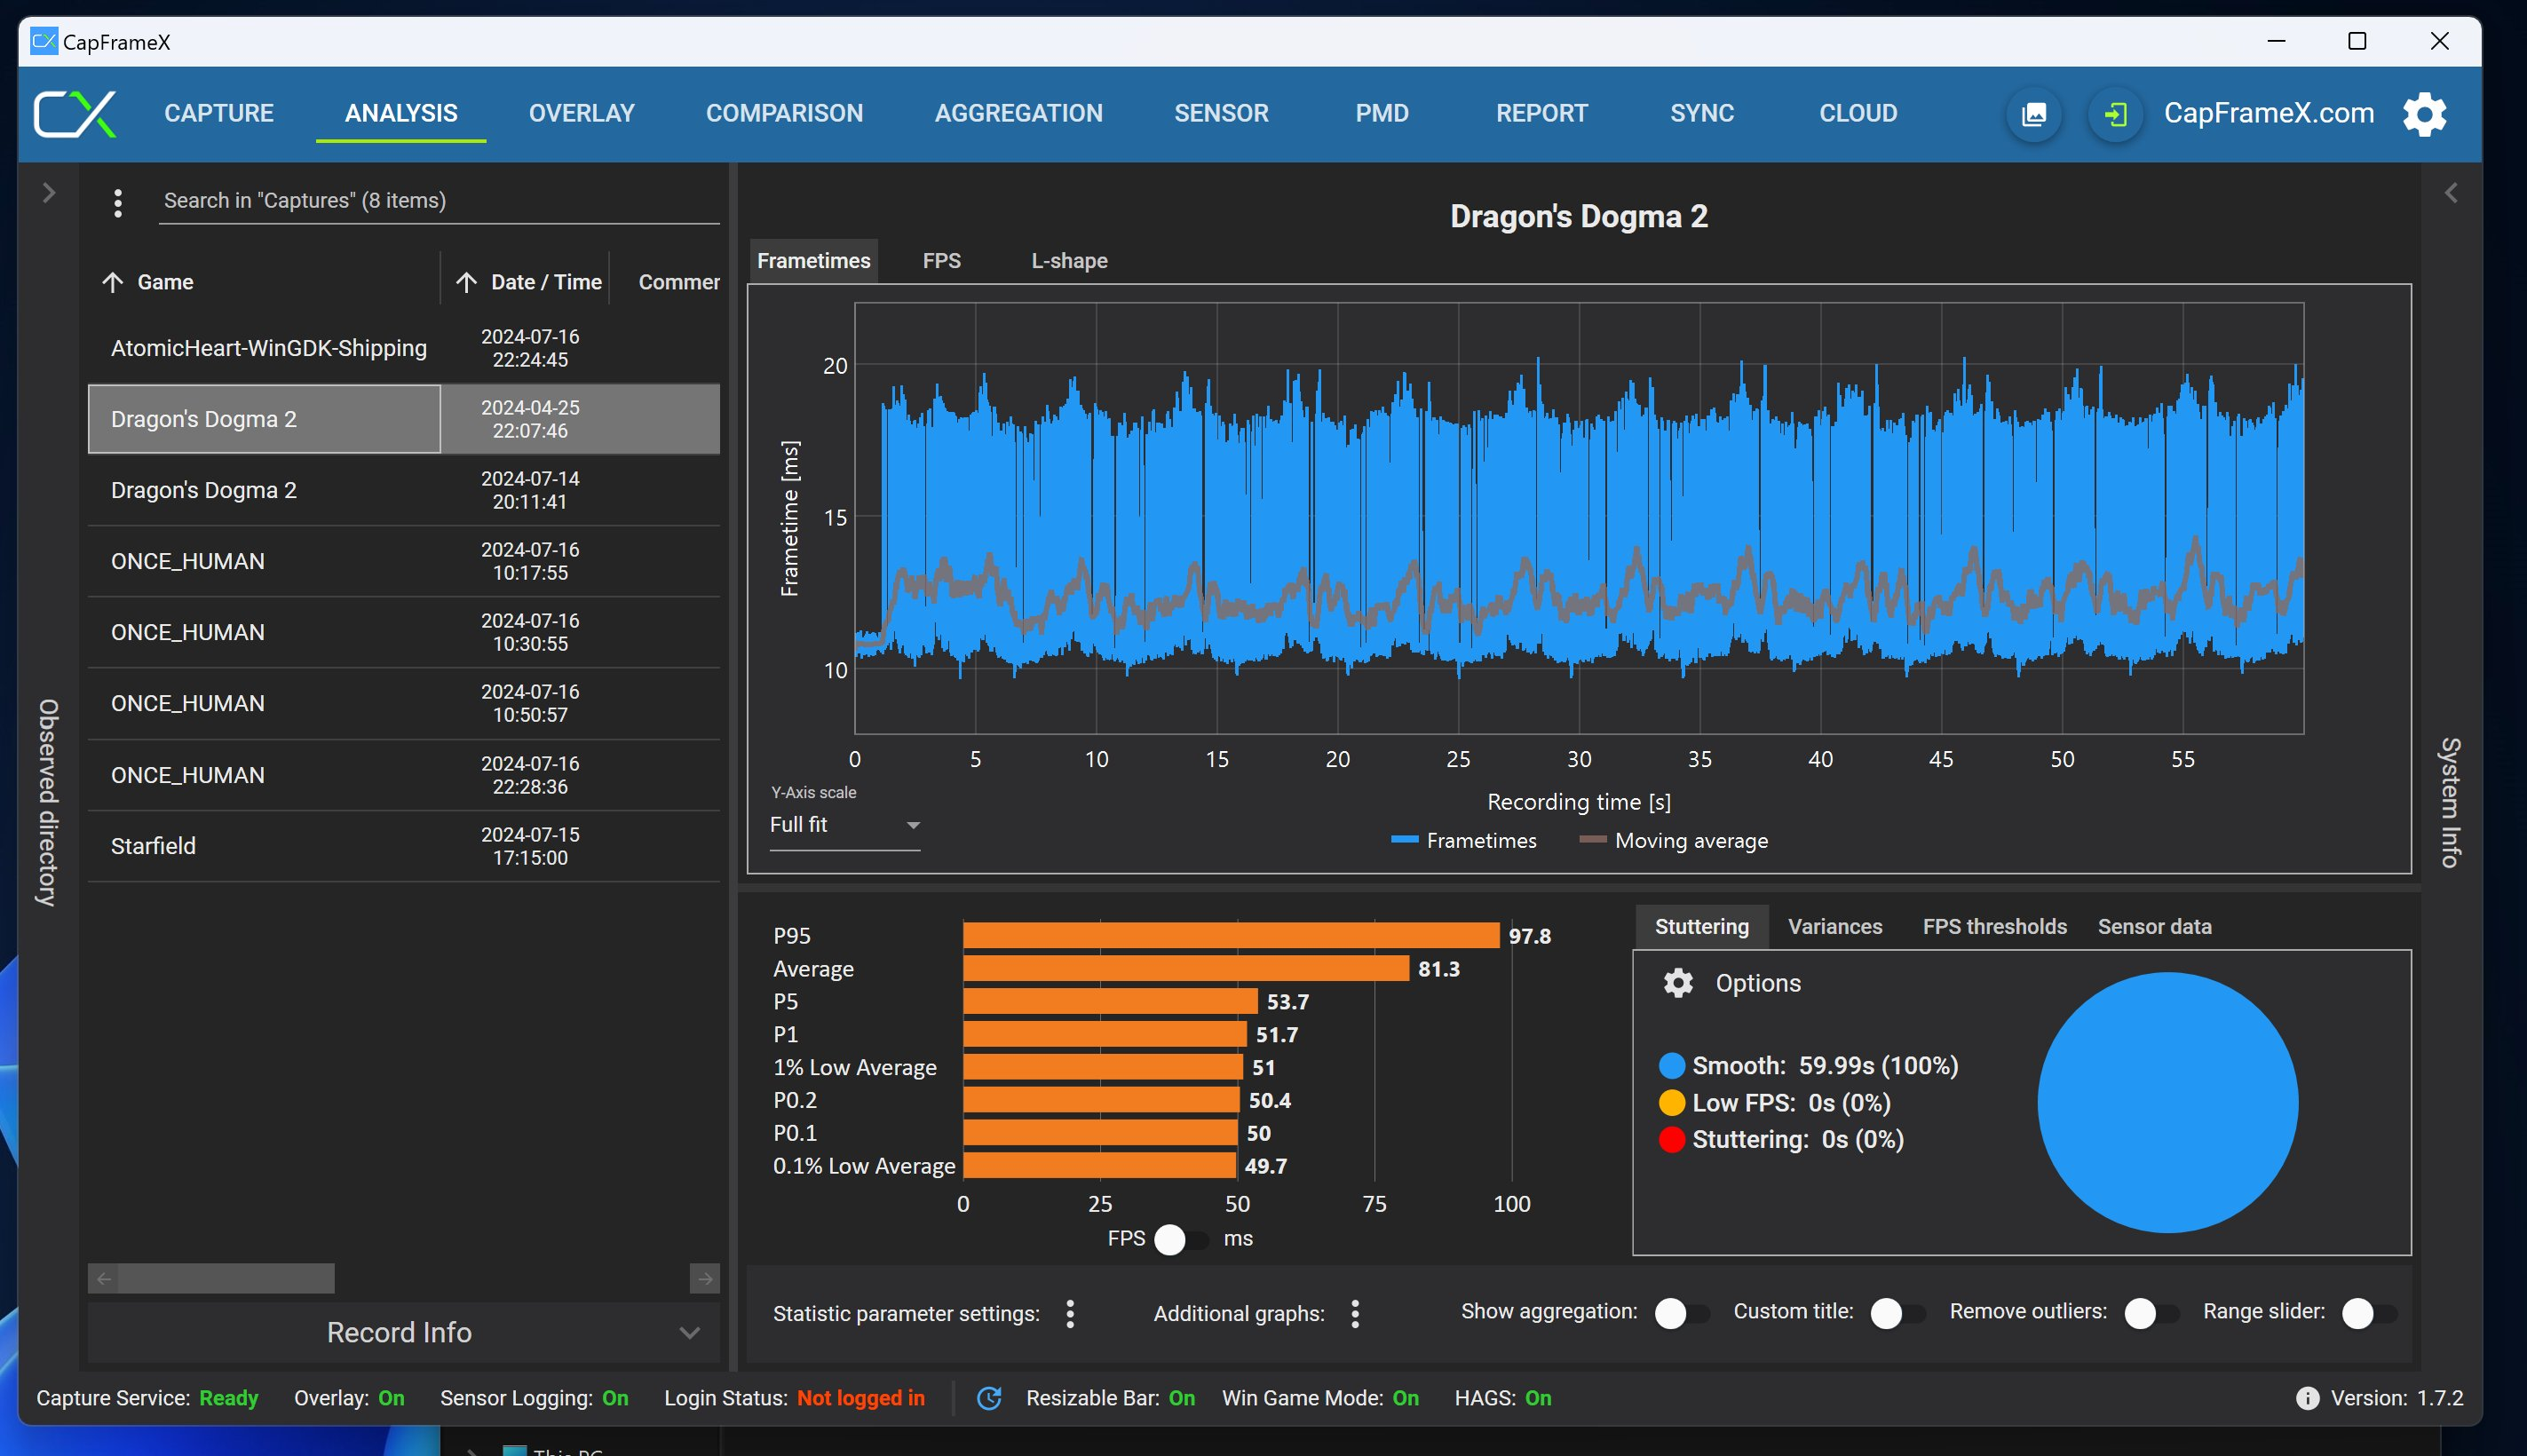Viewport: 2527px width, 1456px height.
Task: Select ONCE_HUMAN capture recorded at 10:17:55
Action: click(404, 561)
